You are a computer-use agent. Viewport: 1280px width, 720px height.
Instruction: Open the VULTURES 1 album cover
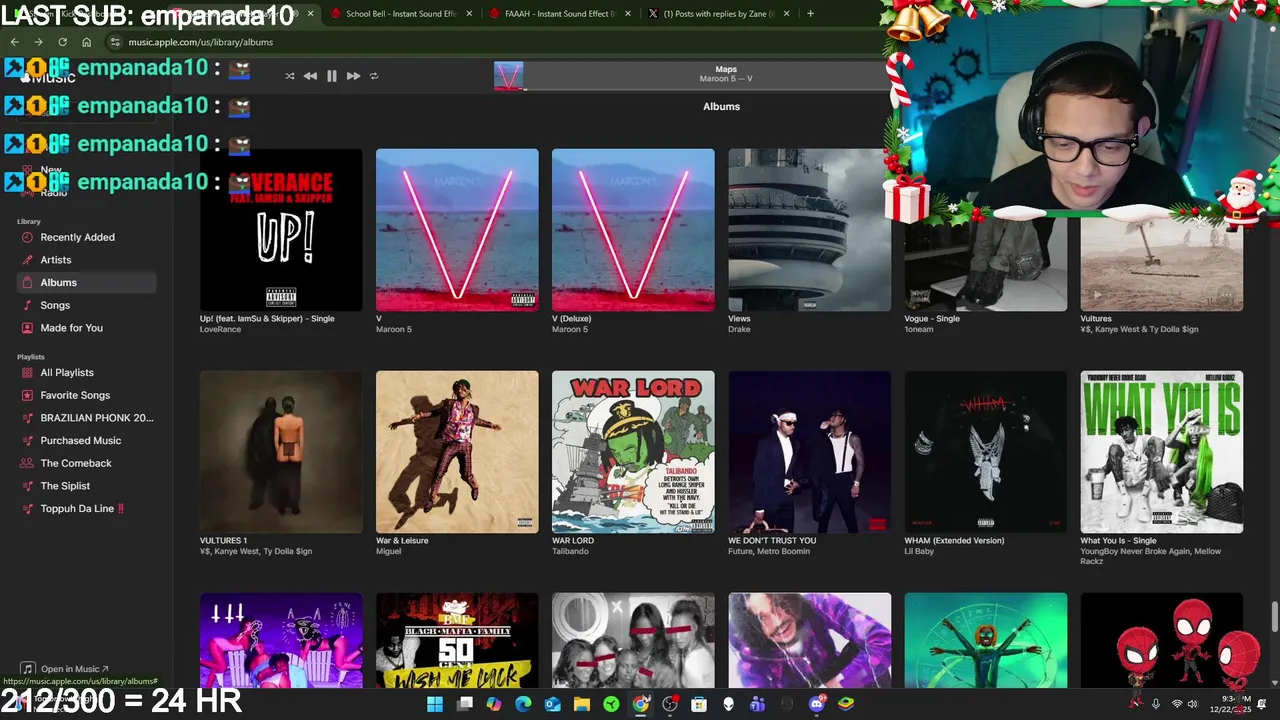click(x=281, y=452)
